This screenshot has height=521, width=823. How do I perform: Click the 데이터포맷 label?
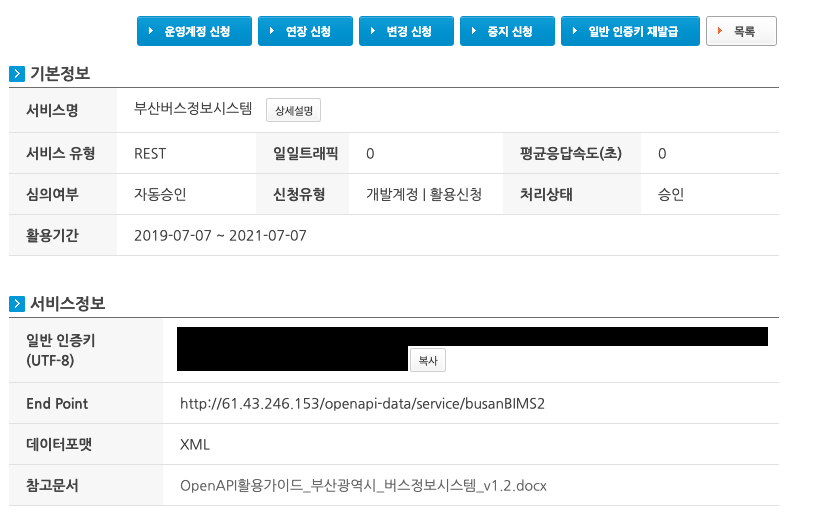[59, 445]
